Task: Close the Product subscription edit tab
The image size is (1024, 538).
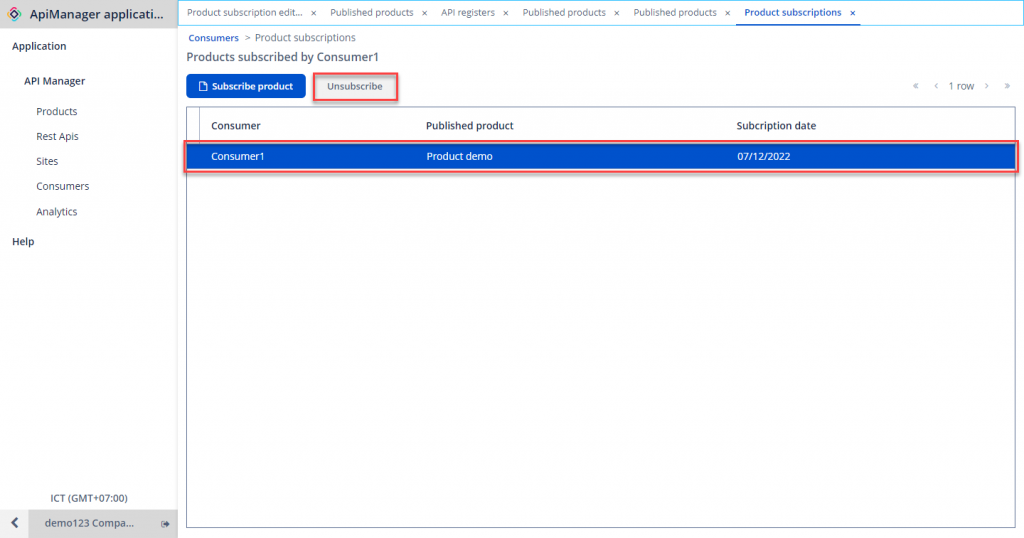Action: (x=313, y=13)
